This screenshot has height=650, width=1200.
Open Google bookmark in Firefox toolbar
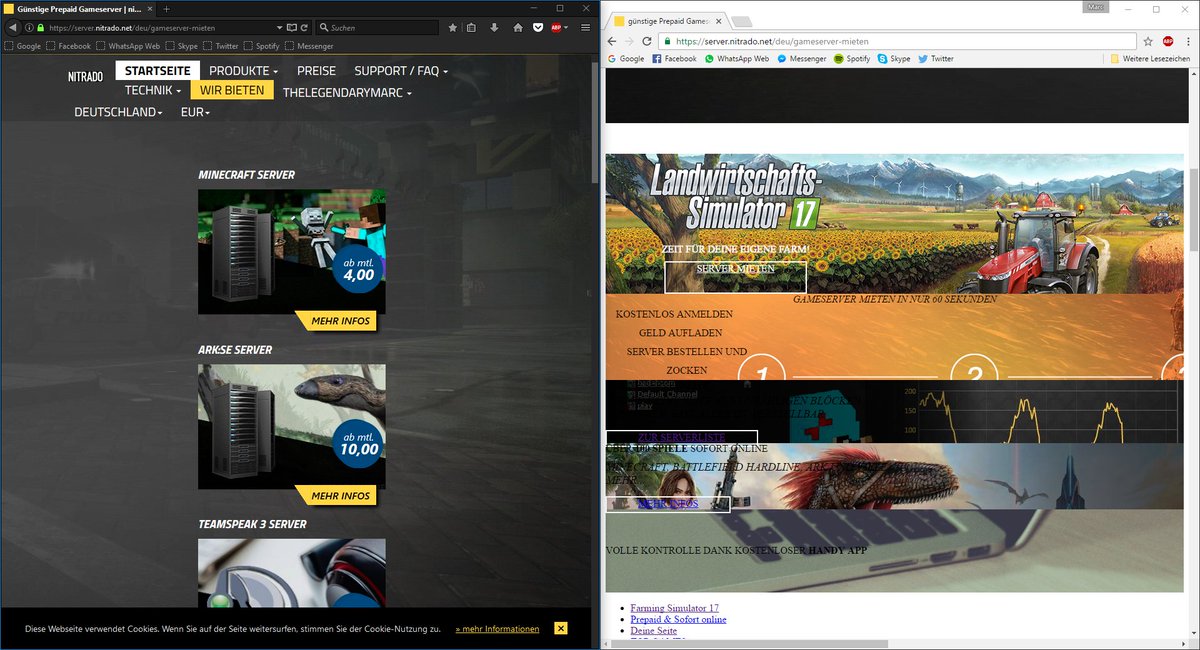tap(23, 46)
